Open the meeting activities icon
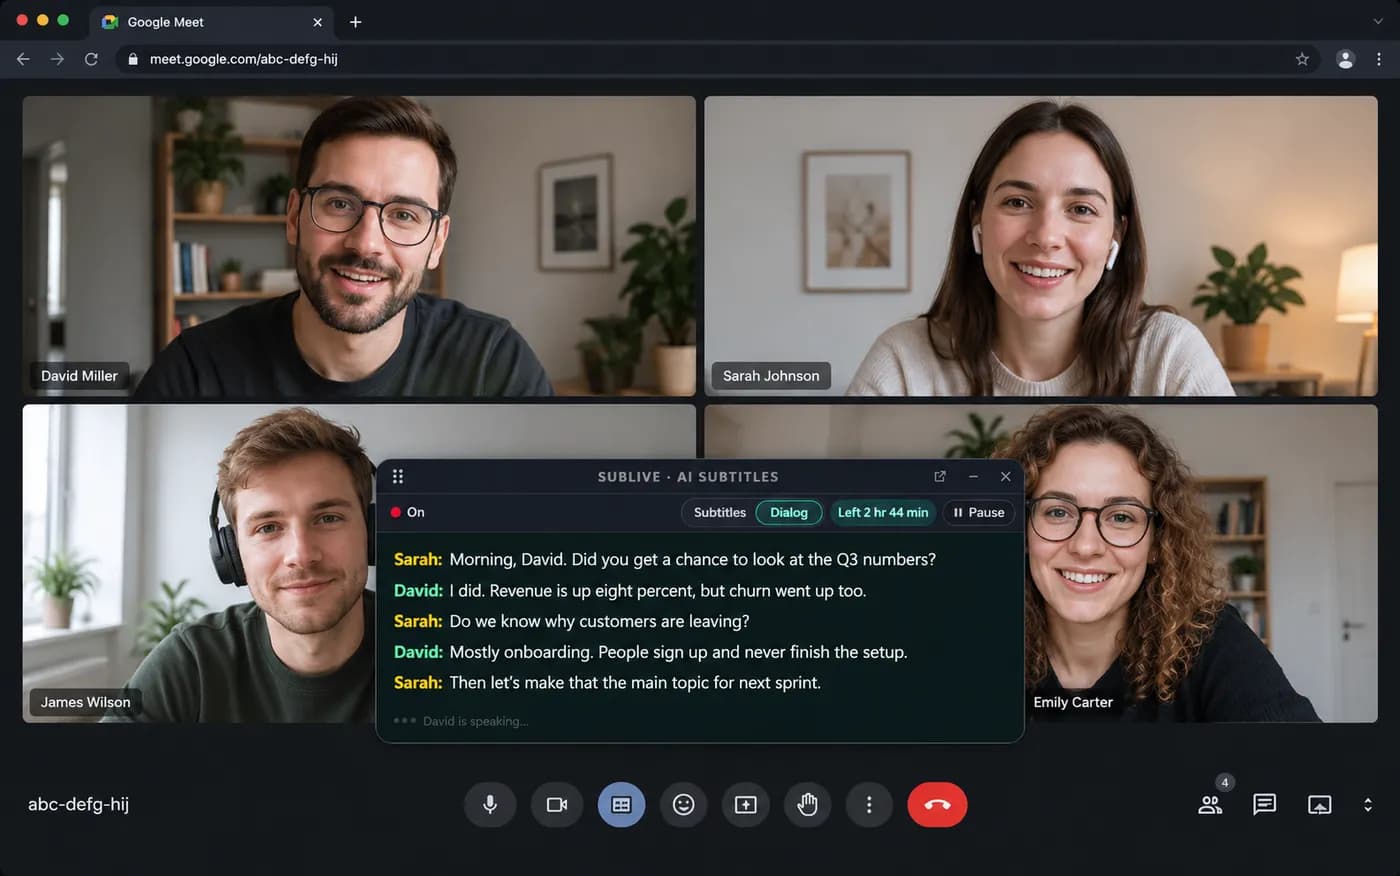The width and height of the screenshot is (1400, 876). [1320, 804]
